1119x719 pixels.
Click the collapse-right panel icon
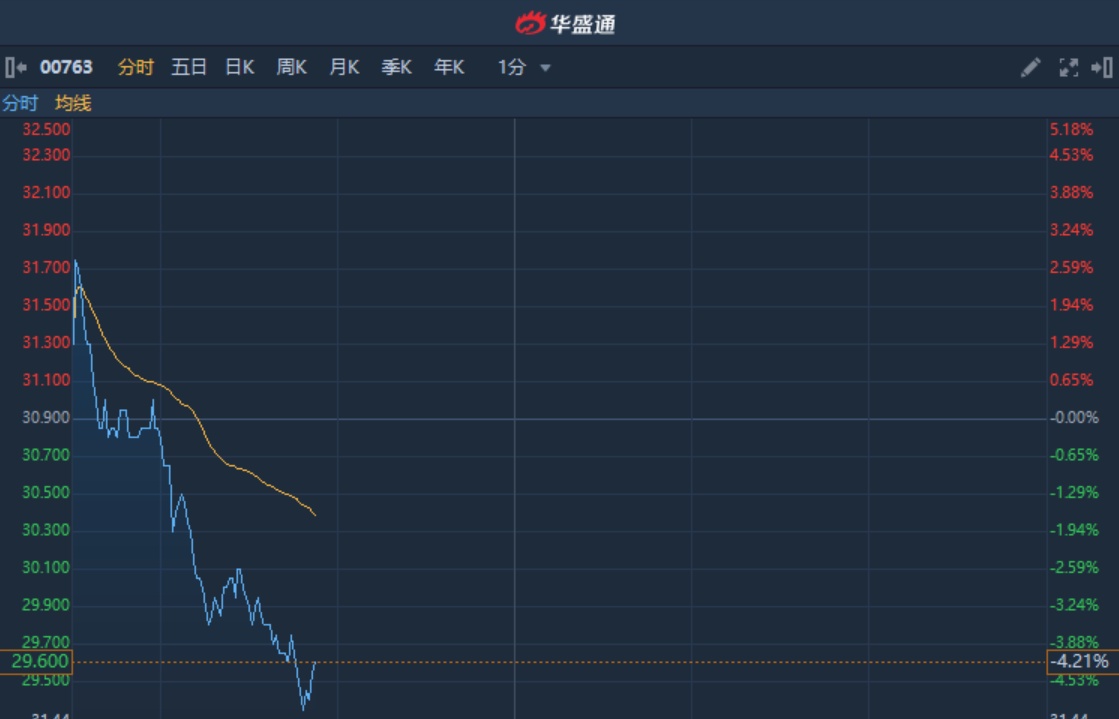(x=1102, y=67)
